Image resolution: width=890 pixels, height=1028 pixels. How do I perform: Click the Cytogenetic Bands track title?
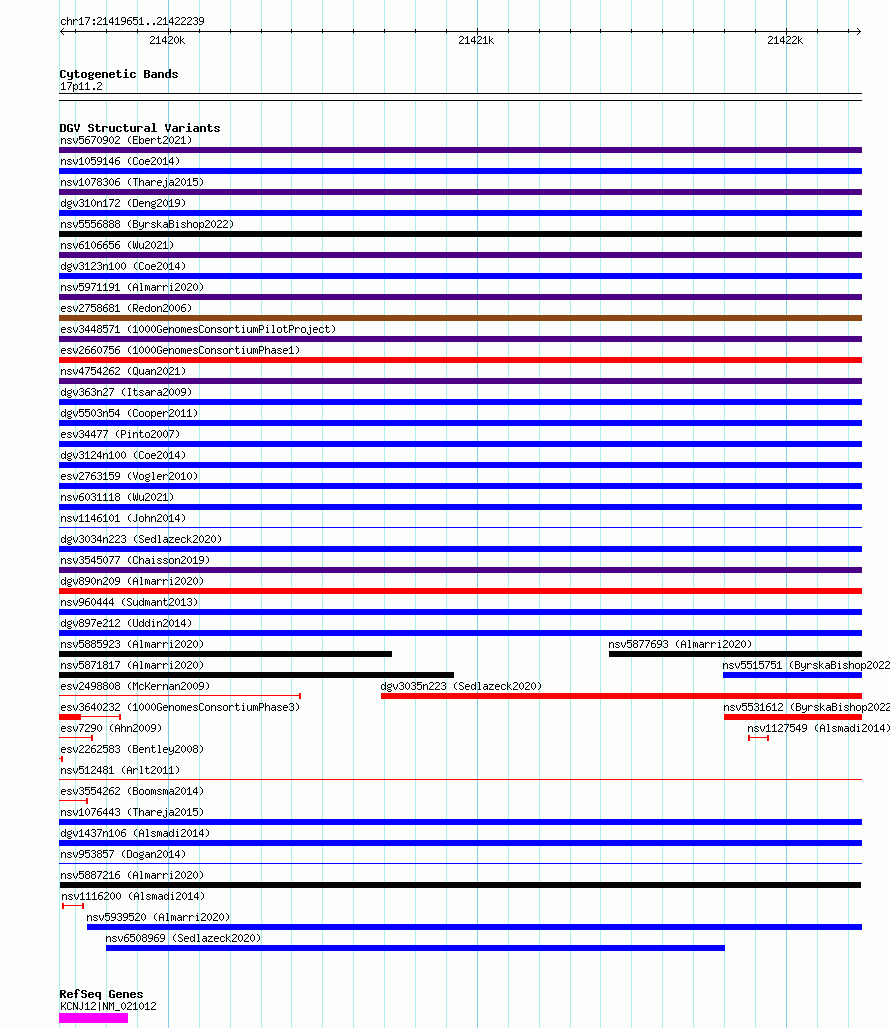tap(119, 74)
